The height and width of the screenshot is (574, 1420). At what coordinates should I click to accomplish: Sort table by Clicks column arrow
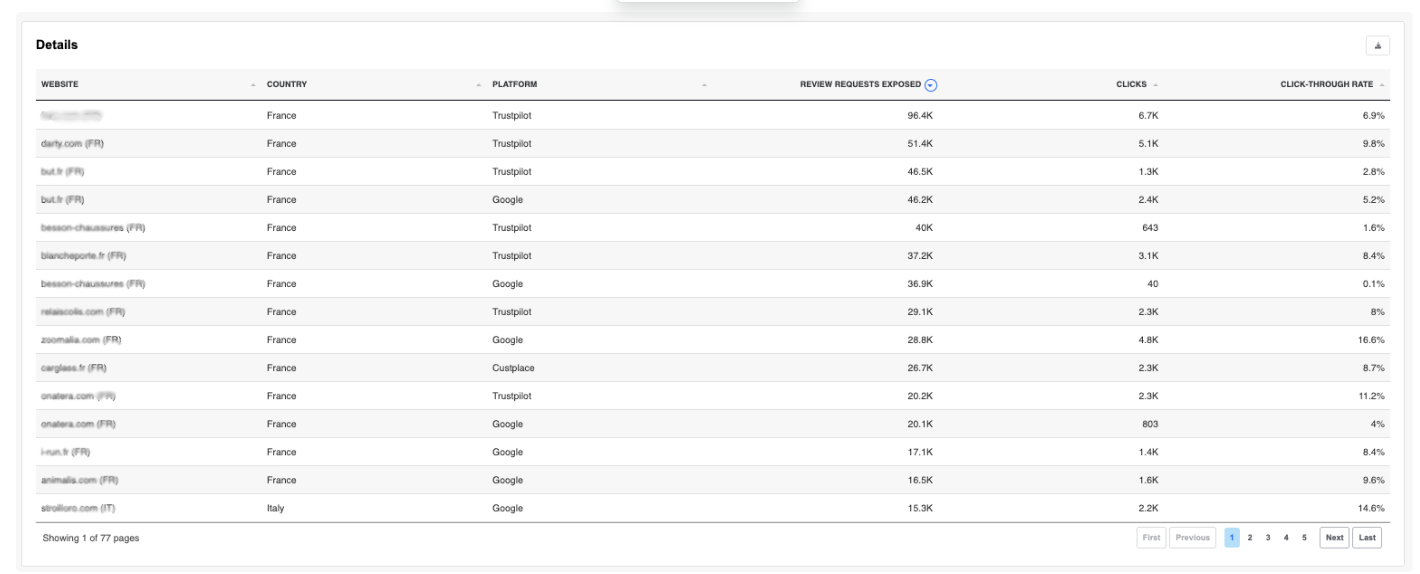point(1155,85)
